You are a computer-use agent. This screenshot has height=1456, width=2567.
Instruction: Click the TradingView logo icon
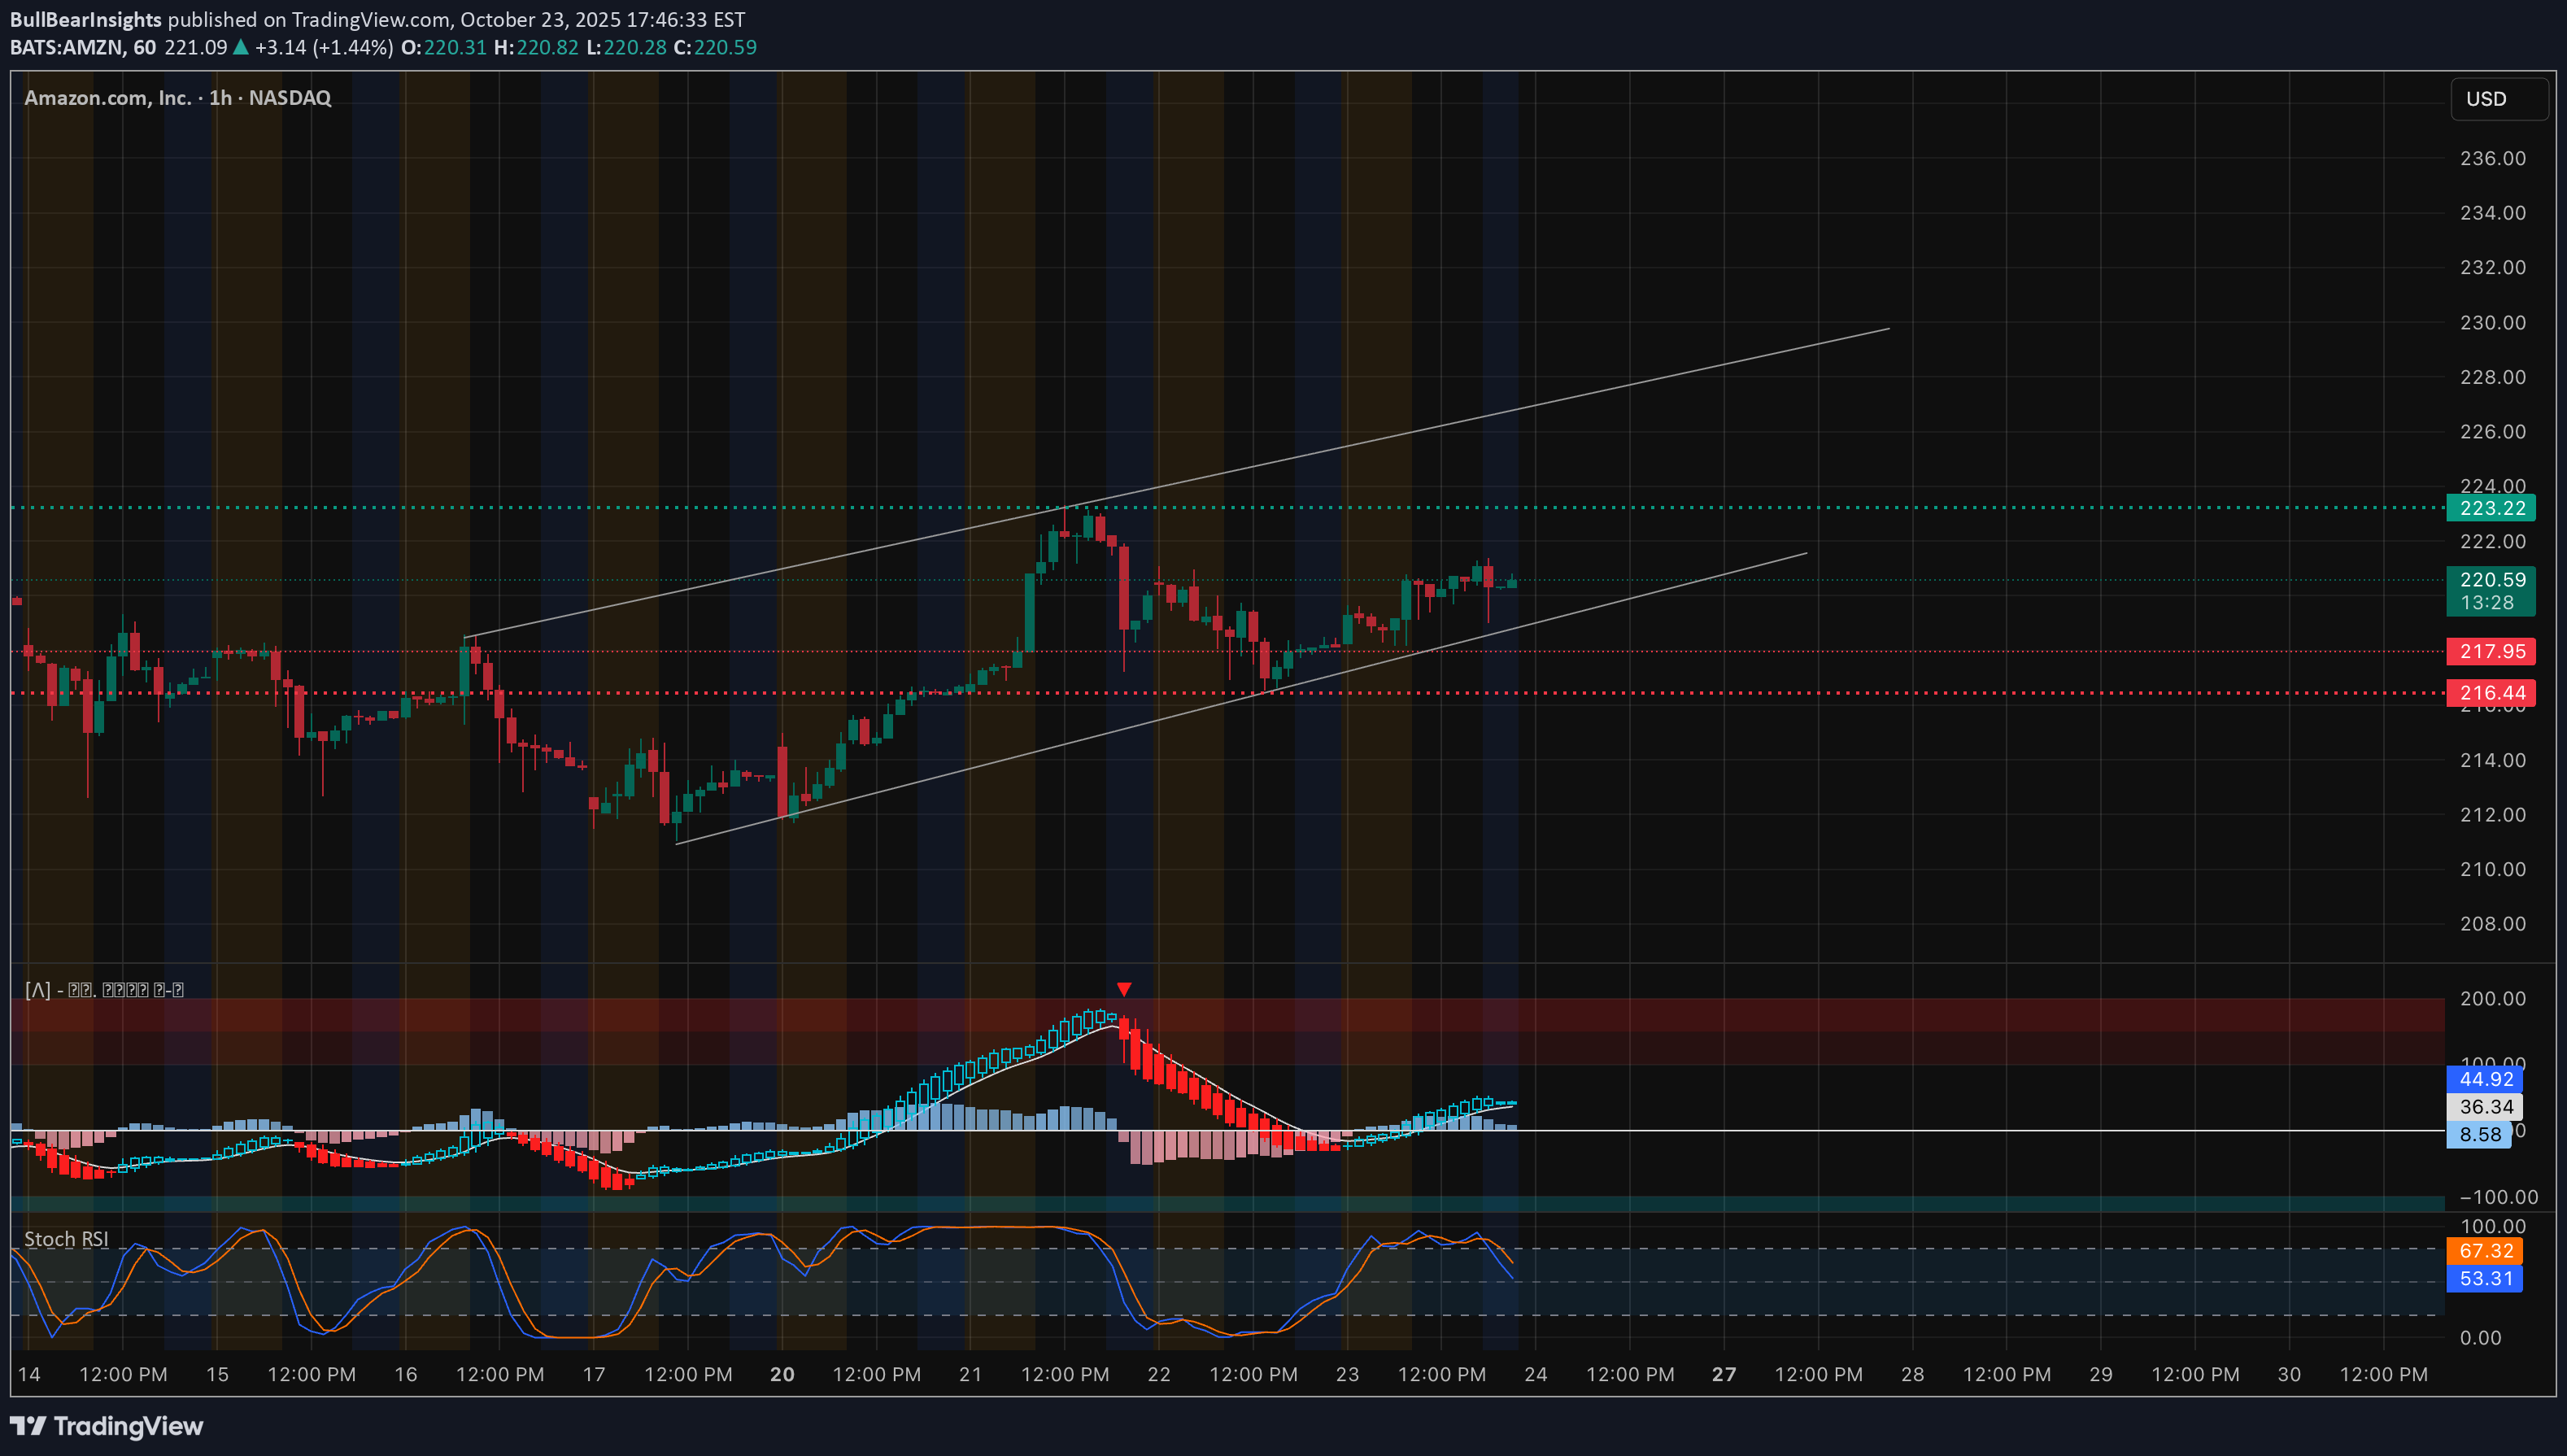coord(27,1425)
